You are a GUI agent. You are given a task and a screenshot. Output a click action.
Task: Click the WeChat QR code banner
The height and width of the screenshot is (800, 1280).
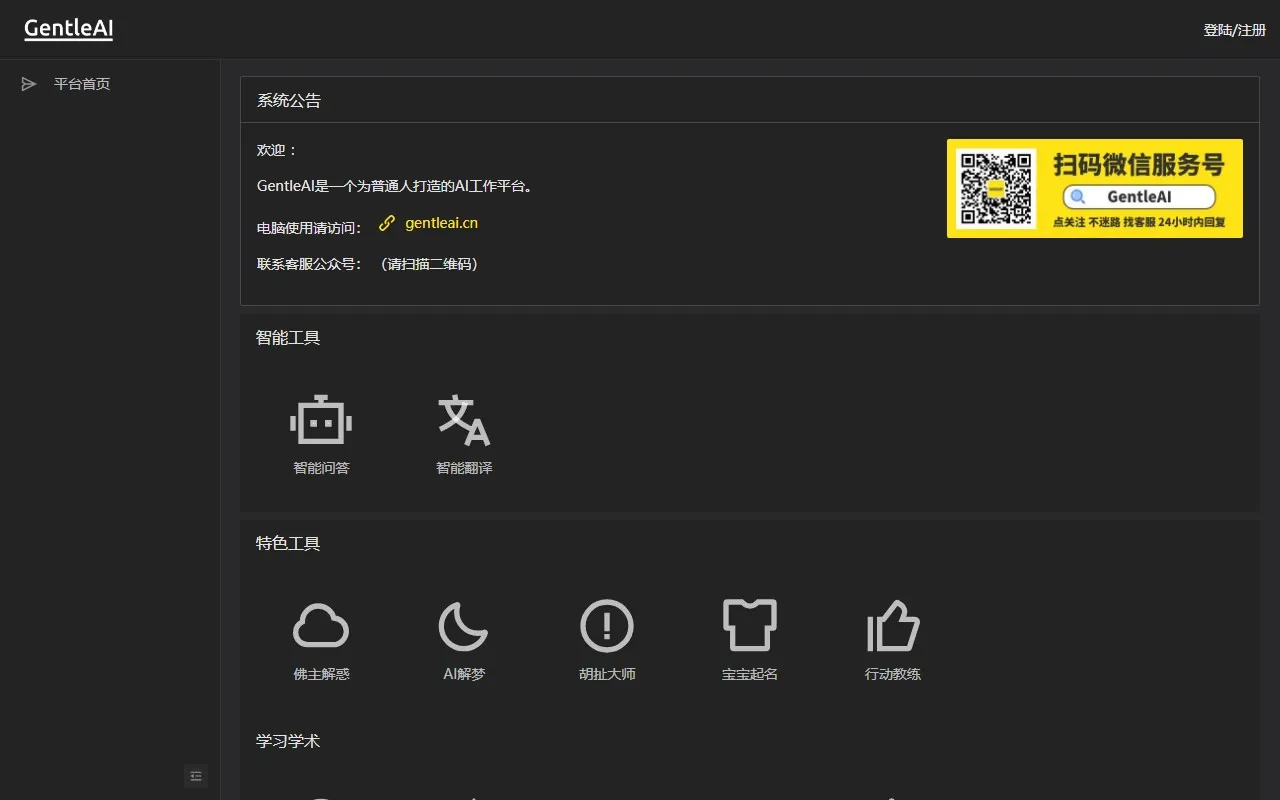point(1095,188)
